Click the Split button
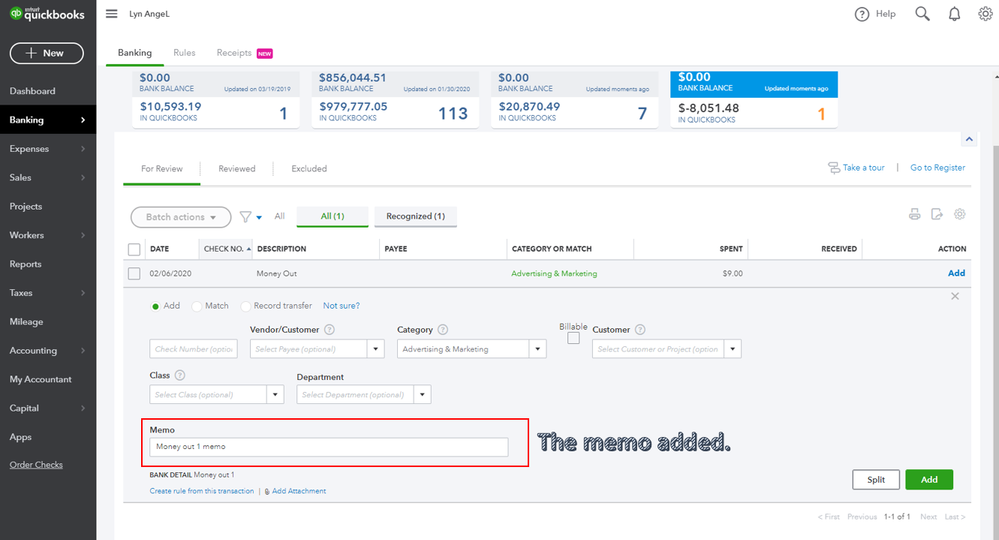This screenshot has width=999, height=540. tap(876, 480)
